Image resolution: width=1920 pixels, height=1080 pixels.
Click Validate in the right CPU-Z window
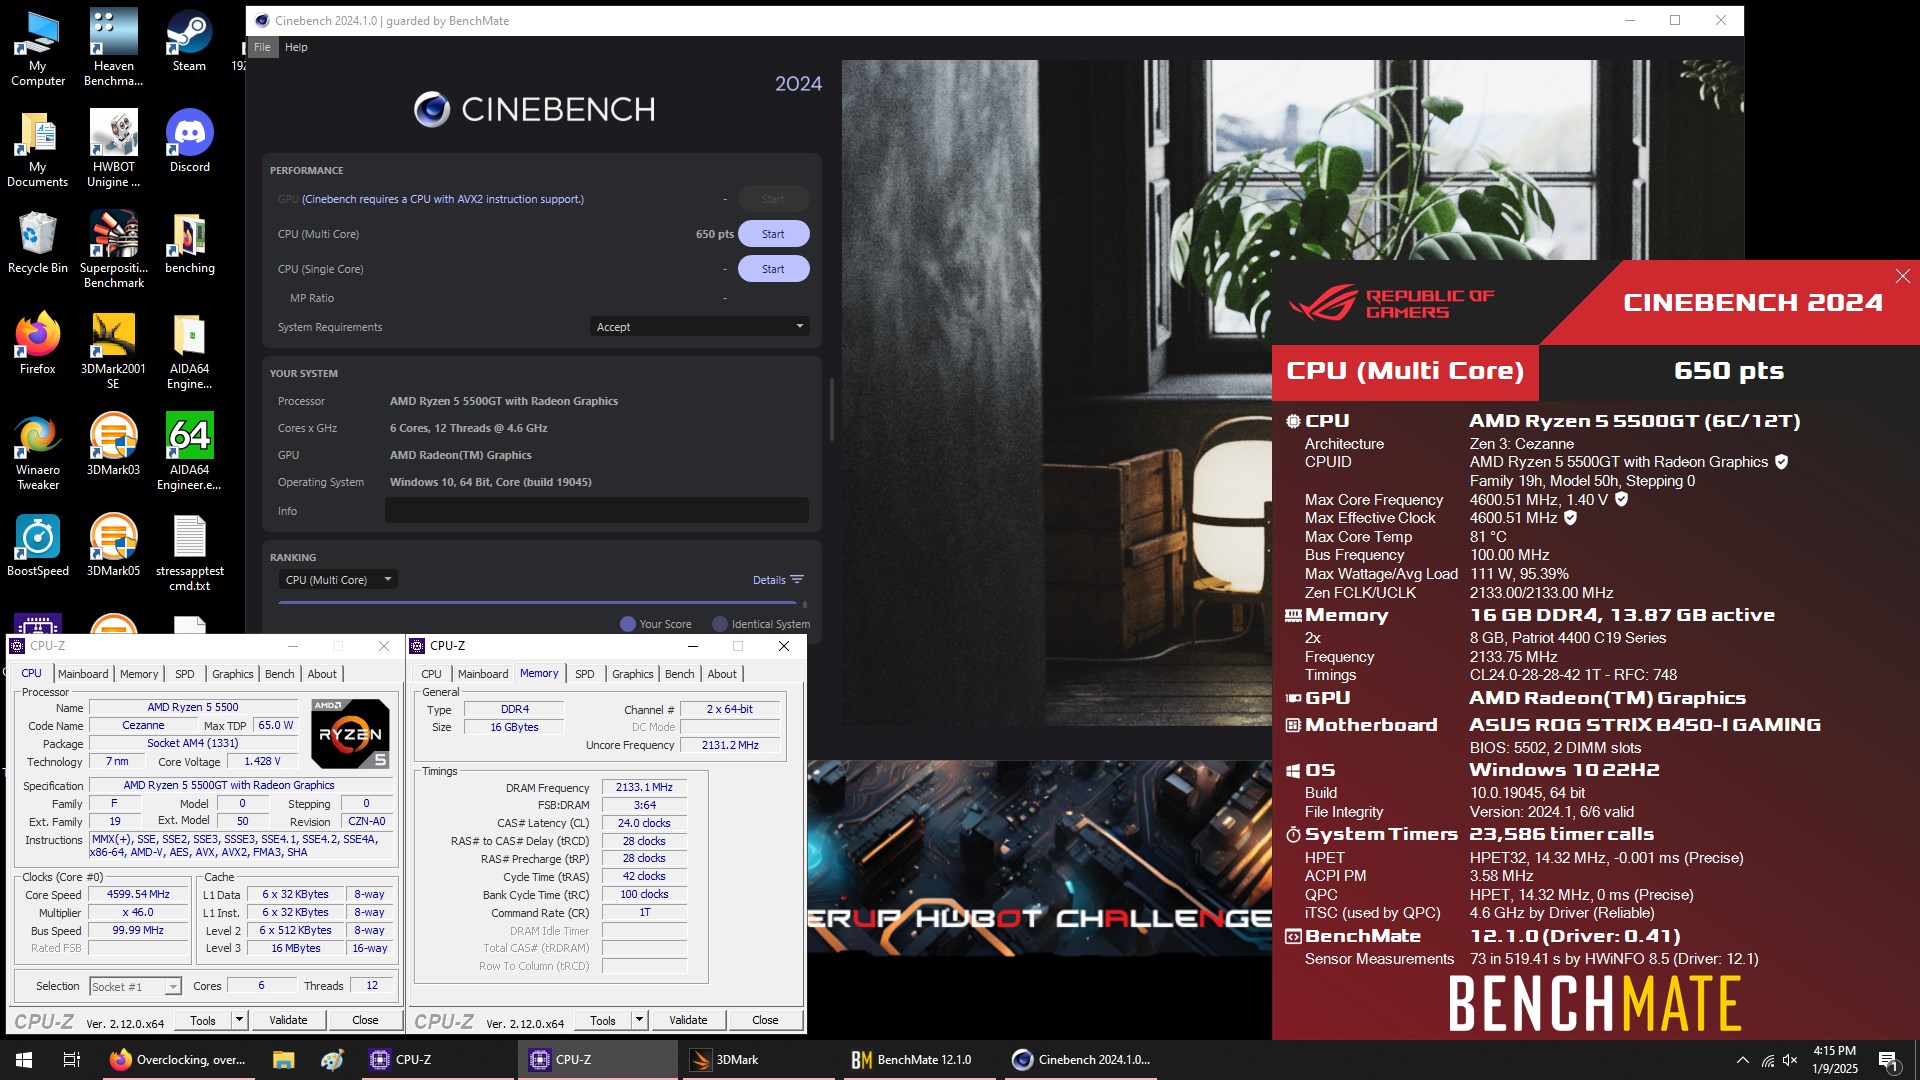[x=688, y=1020]
